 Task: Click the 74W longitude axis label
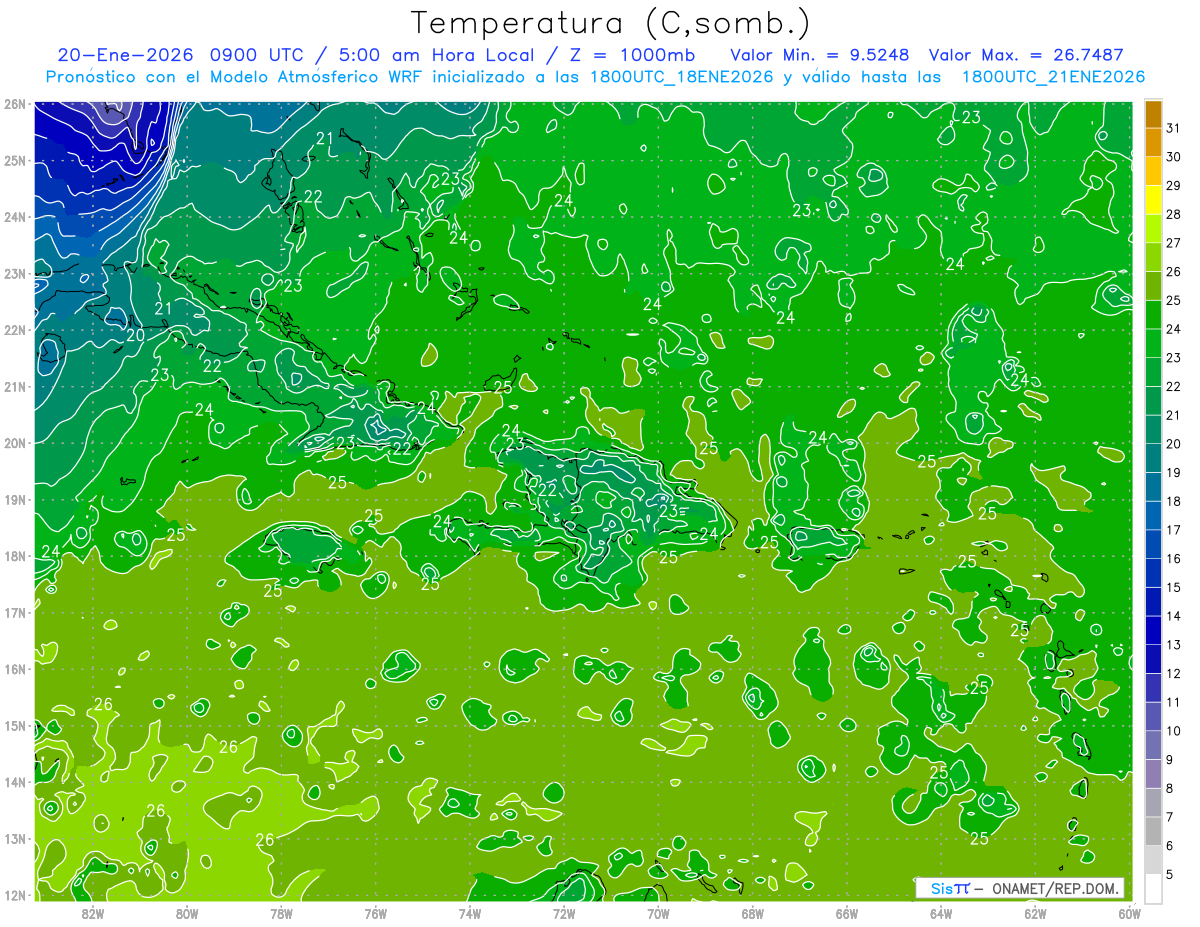click(470, 913)
